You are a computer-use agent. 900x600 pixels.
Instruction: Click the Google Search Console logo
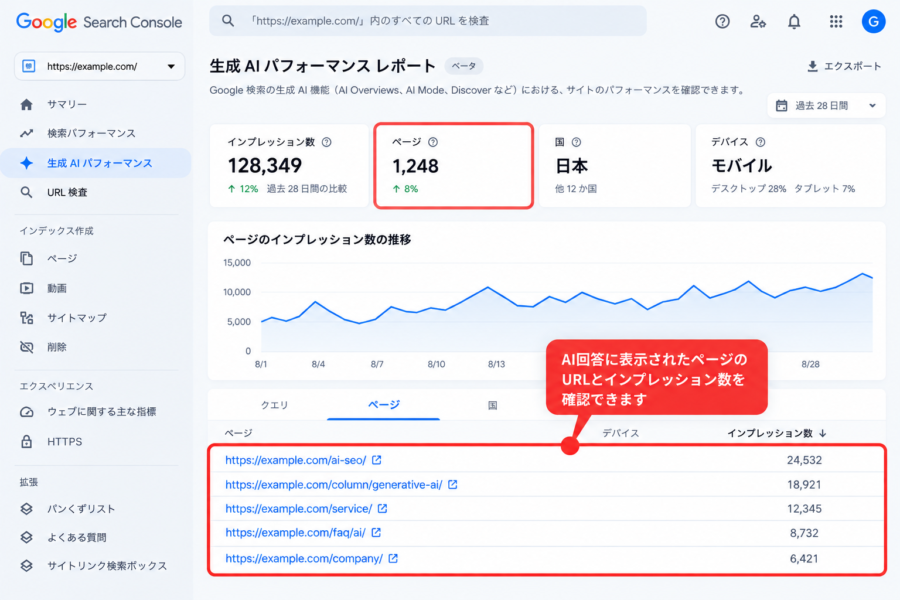99,22
